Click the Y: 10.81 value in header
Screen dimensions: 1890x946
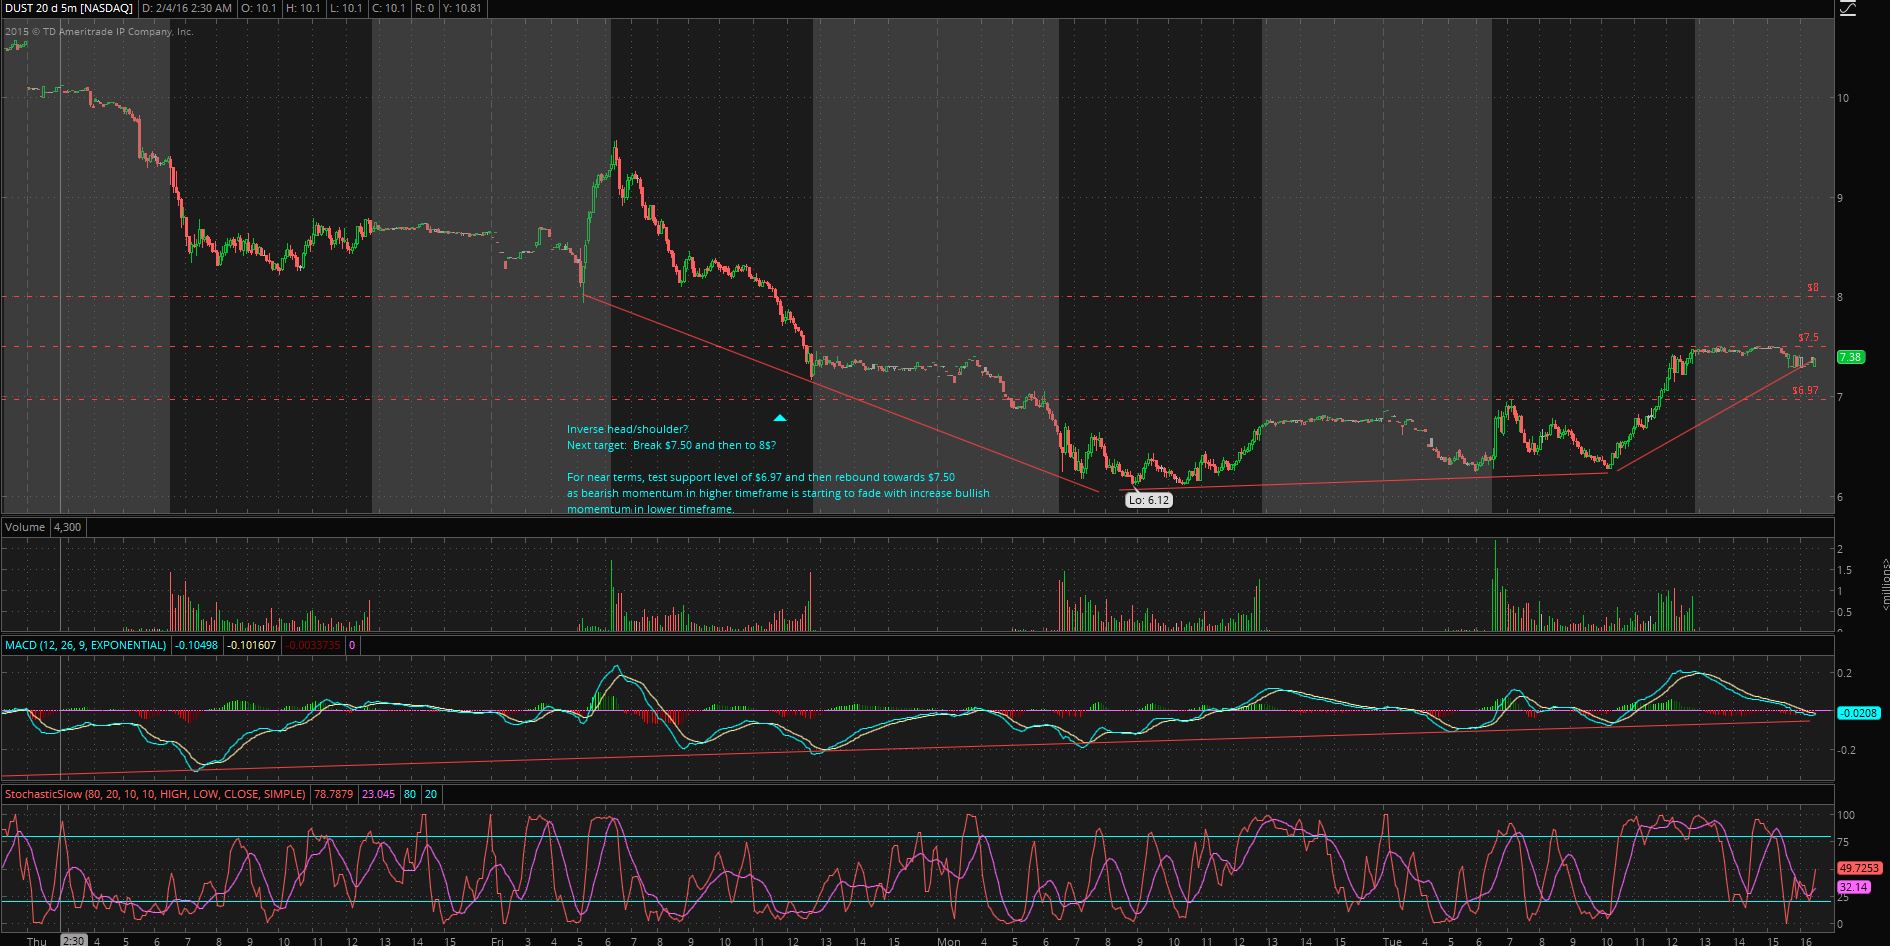[x=461, y=8]
